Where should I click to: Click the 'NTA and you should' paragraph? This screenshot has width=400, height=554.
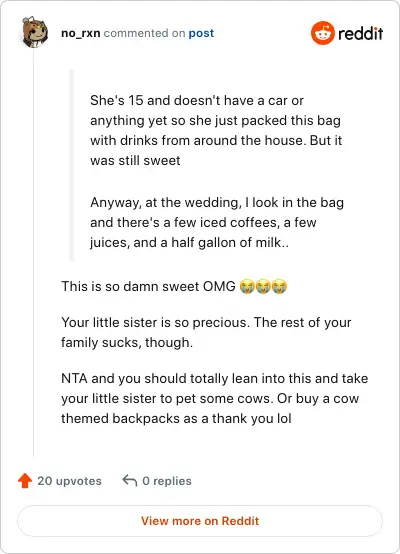coord(214,399)
